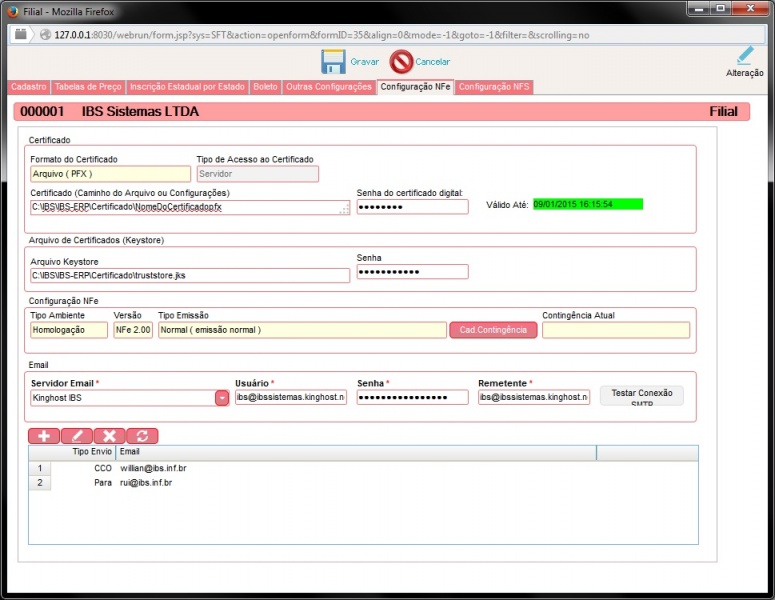The width and height of the screenshot is (775, 600).
Task: Open the Tipo Ambiente Homologação combo
Action: pos(69,330)
